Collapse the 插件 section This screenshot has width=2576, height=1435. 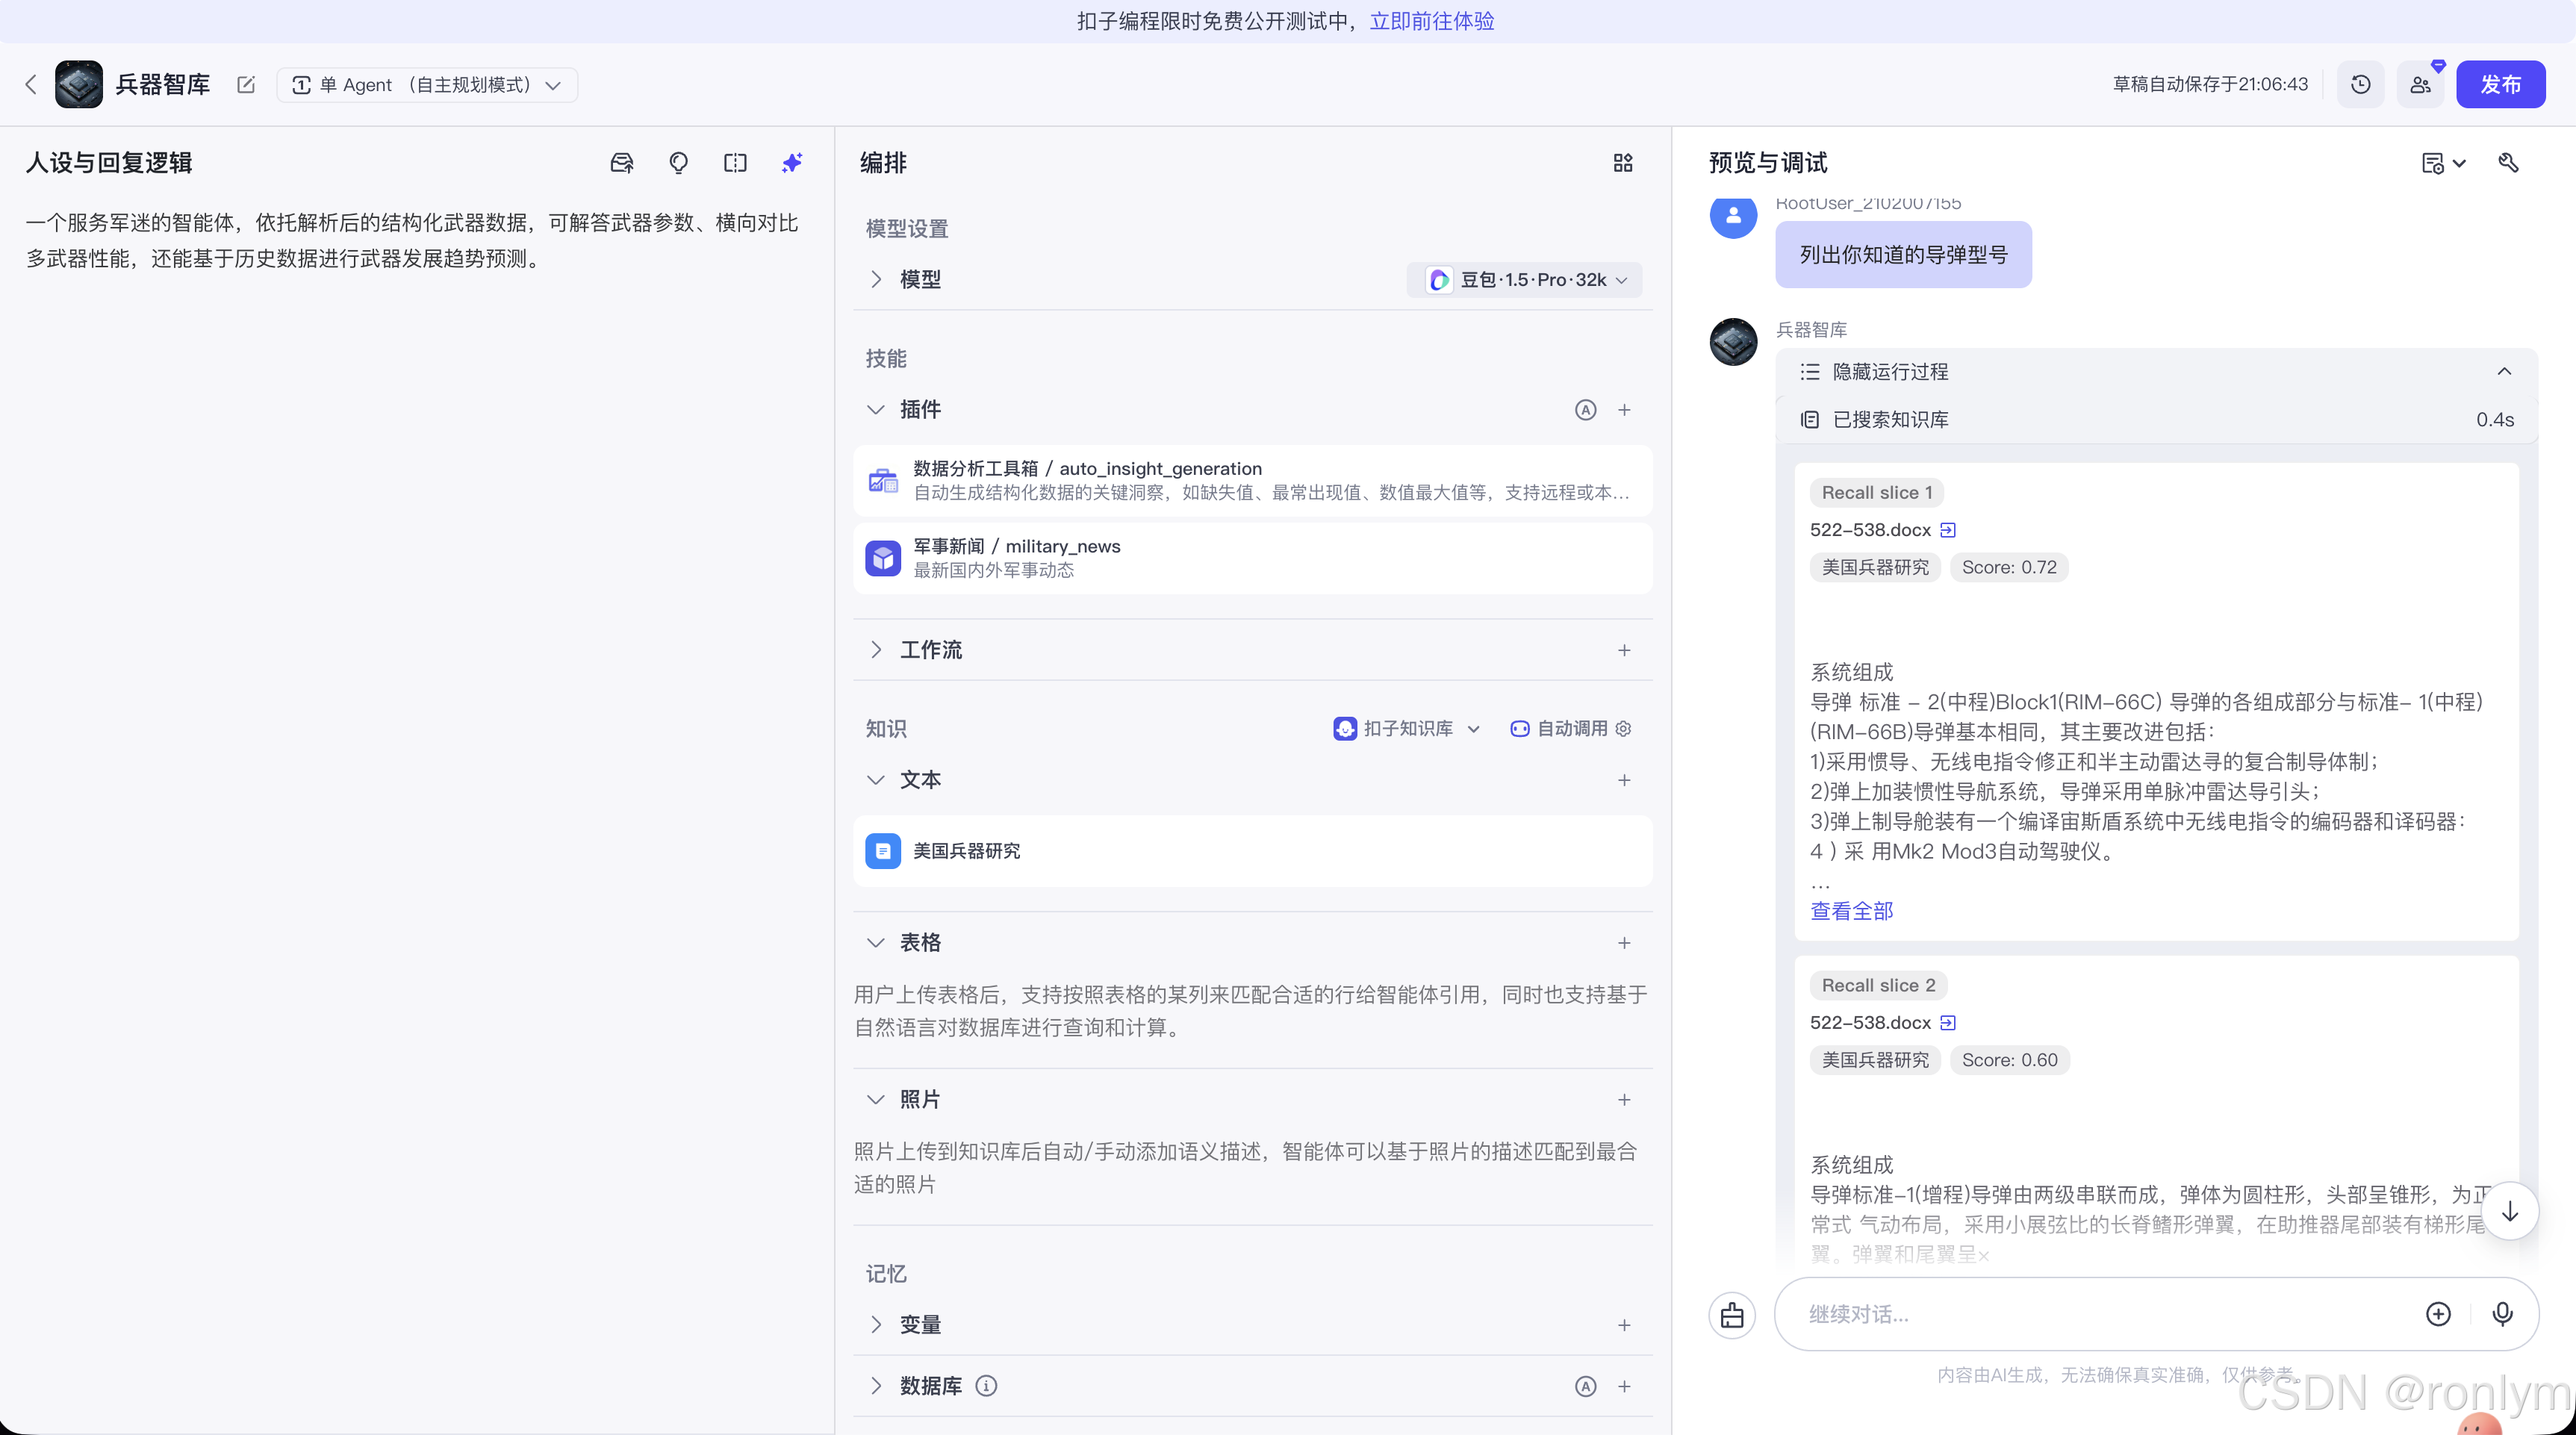[876, 410]
